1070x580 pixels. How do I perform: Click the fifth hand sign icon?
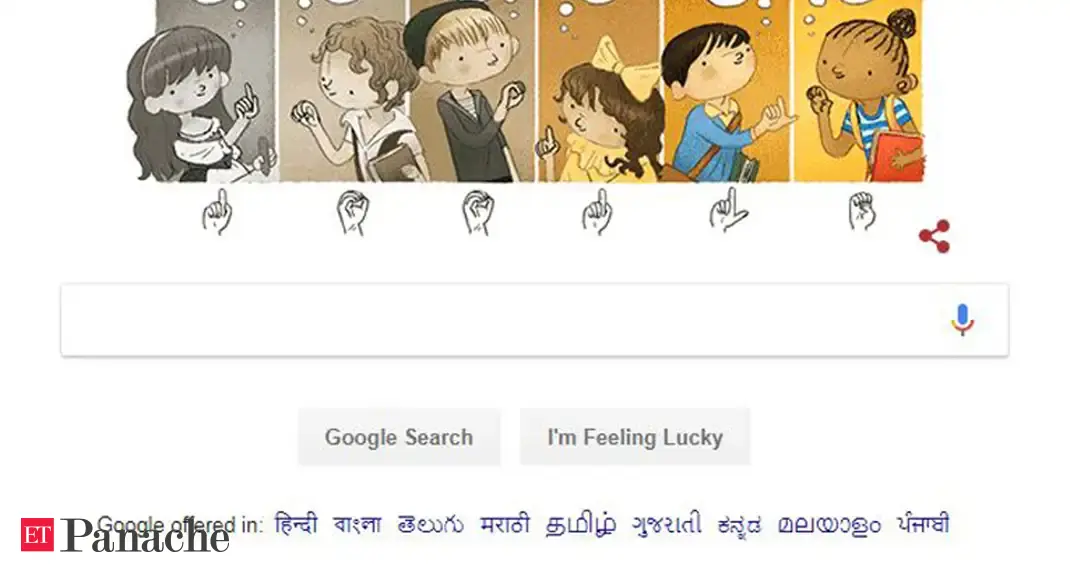point(727,210)
